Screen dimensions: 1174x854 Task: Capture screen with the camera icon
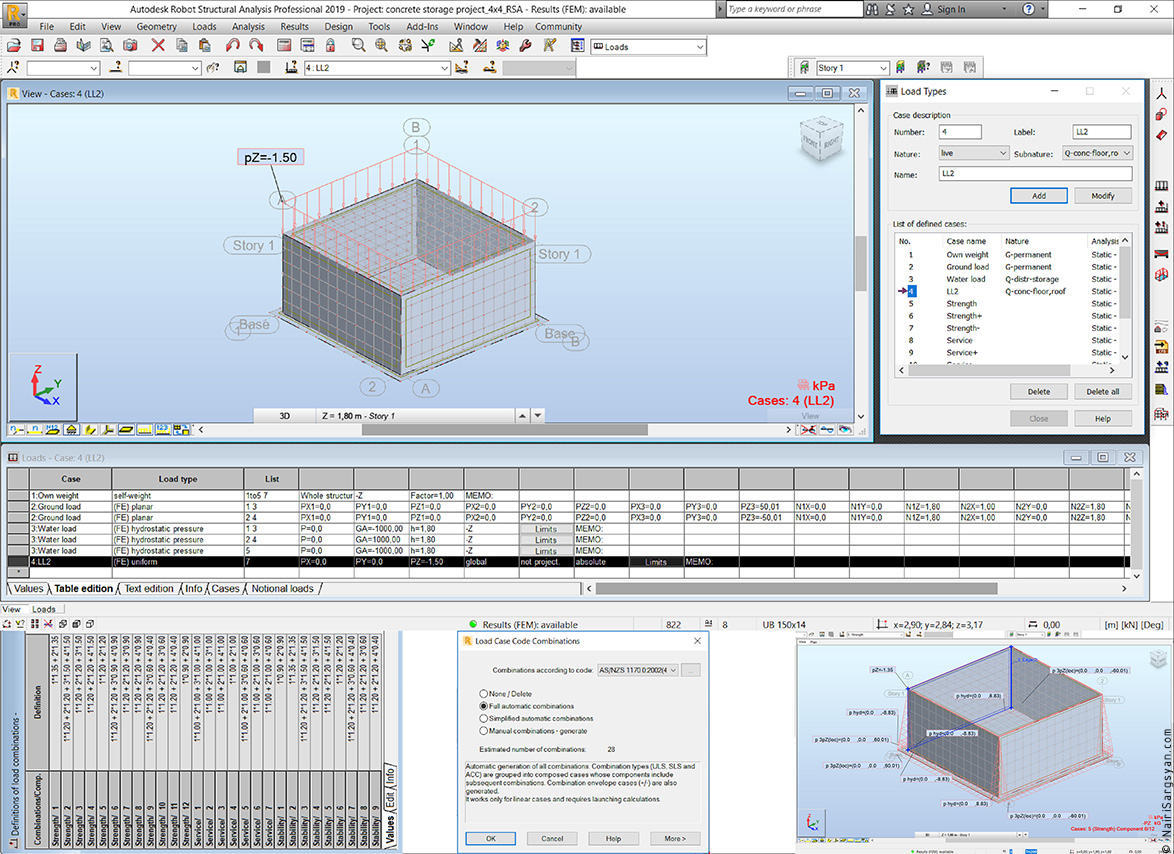(x=130, y=46)
